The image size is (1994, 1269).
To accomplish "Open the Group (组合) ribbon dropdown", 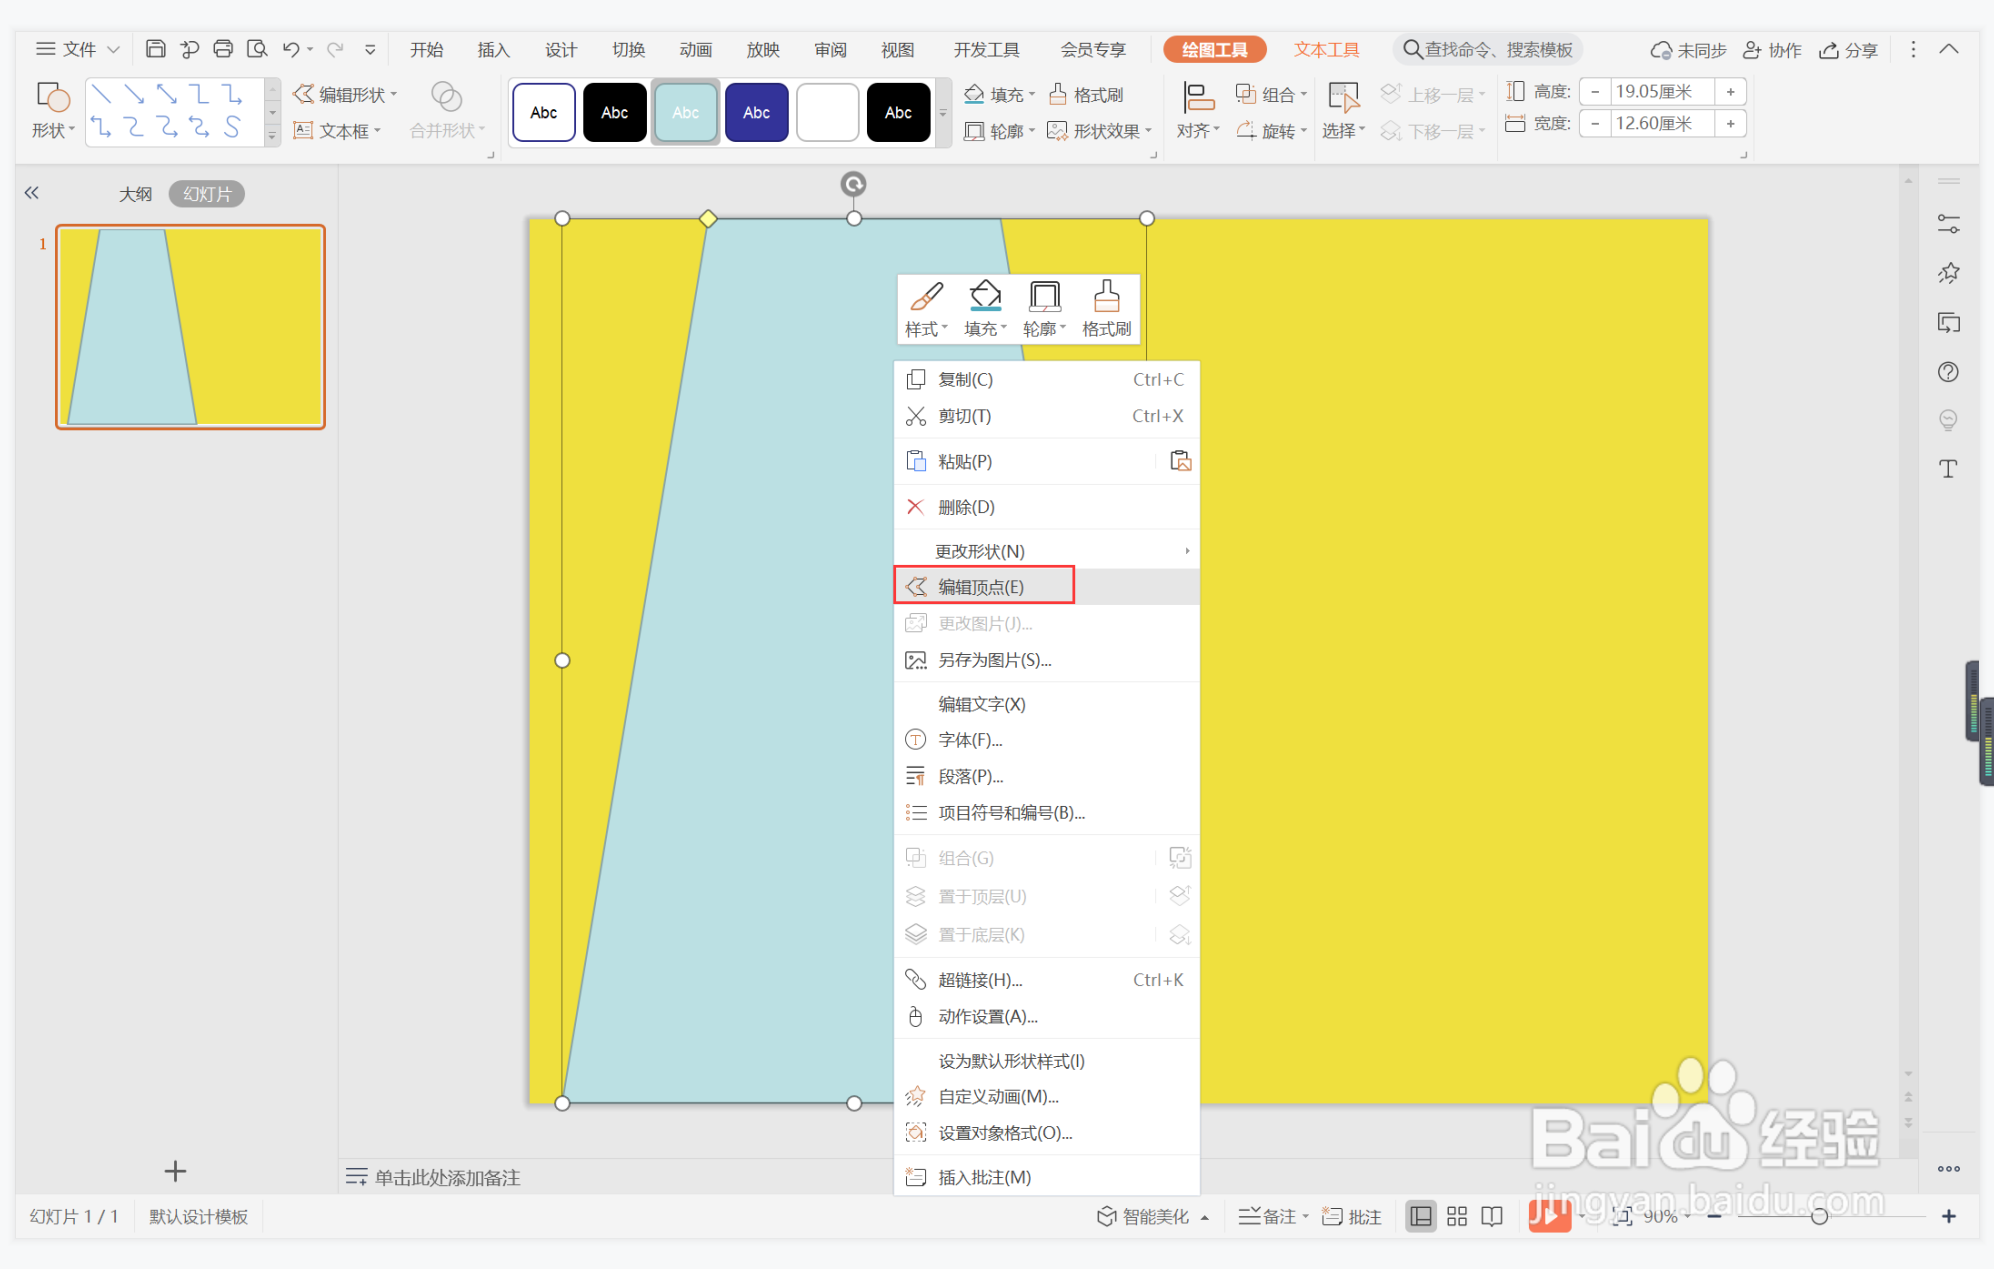I will click(x=1271, y=94).
